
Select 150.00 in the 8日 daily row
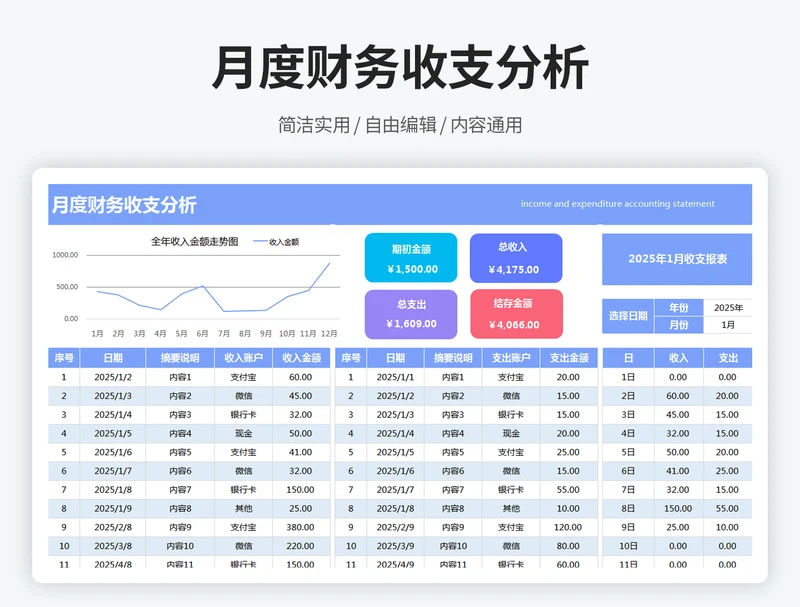click(x=678, y=509)
